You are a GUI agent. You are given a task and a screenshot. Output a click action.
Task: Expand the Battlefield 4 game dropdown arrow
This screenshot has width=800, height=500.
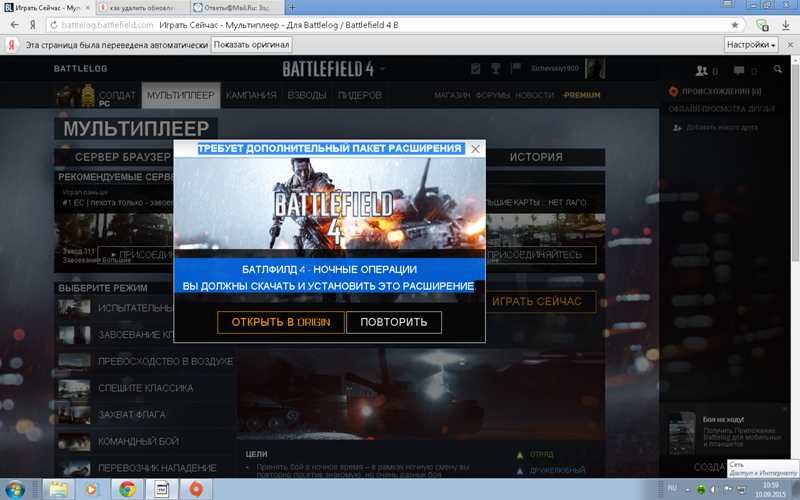click(x=382, y=69)
